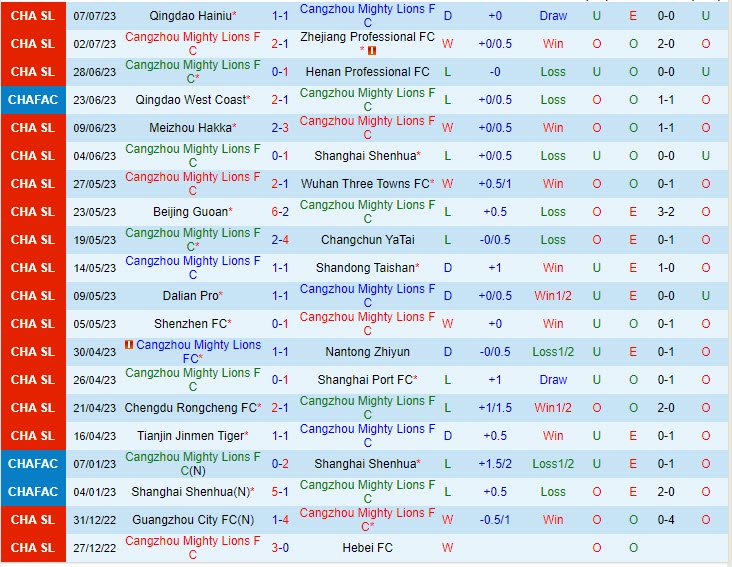Viewport: 732px width, 567px height.
Task: Click the 2-3 score of Meizhou Hakka match
Action: [280, 128]
